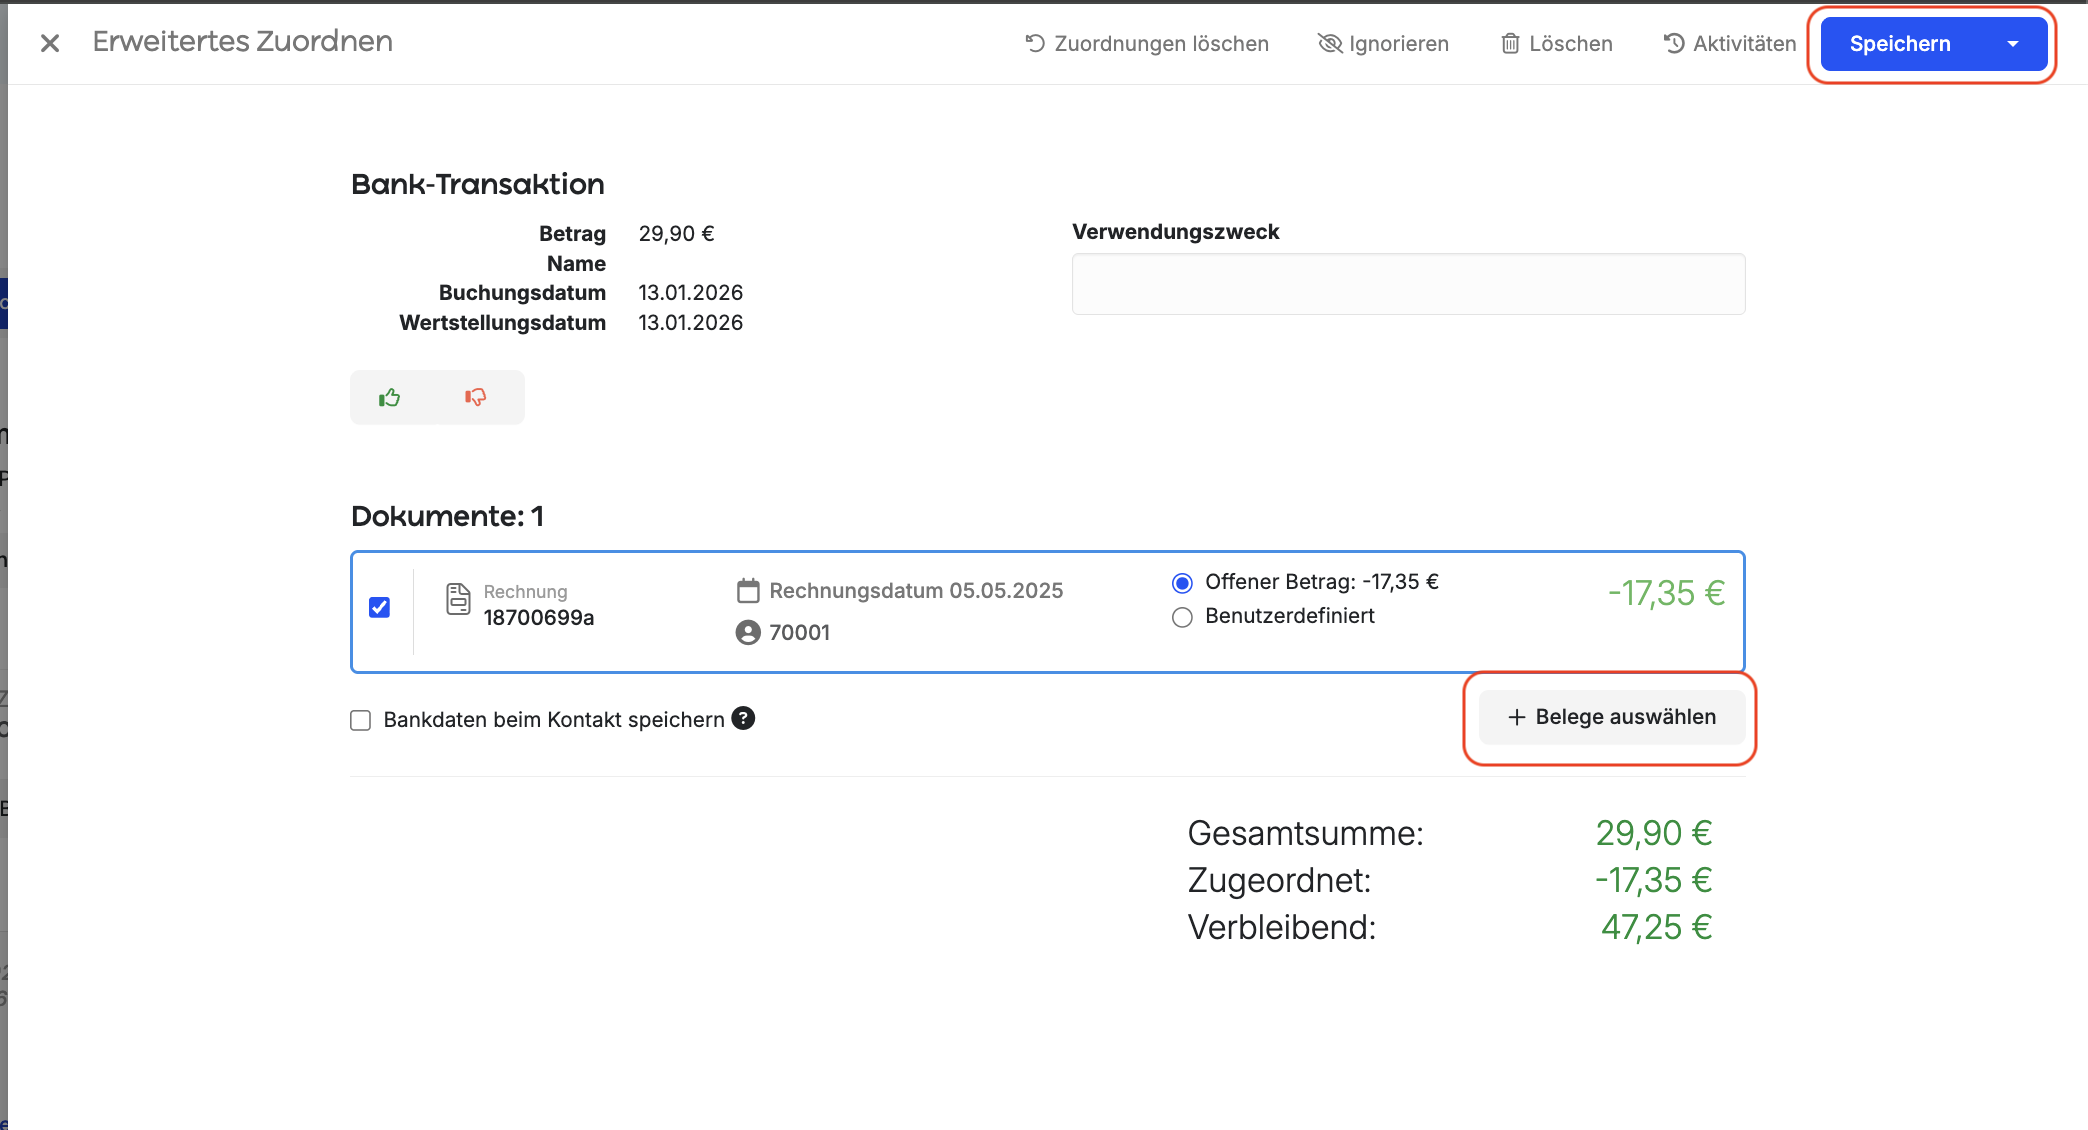Save with the Speichern button
2088x1130 pixels.
1900,44
